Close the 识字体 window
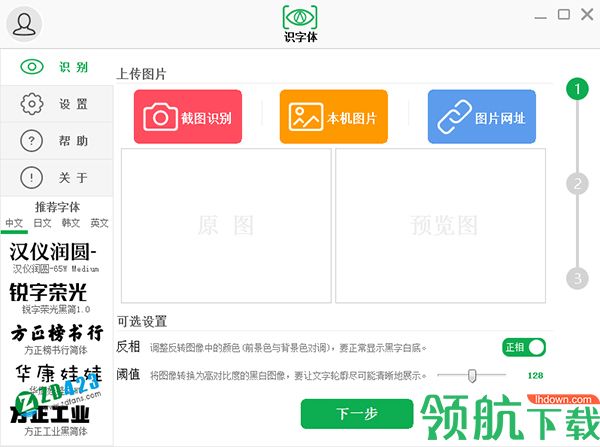The image size is (600, 447). [587, 15]
